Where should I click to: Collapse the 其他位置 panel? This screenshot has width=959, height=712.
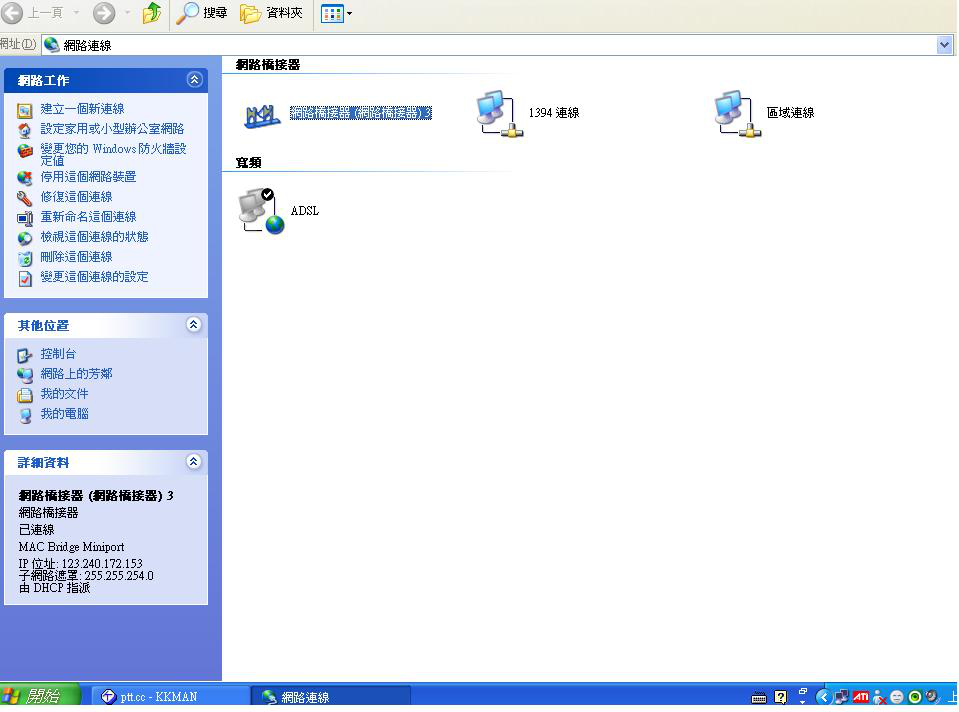click(x=194, y=325)
